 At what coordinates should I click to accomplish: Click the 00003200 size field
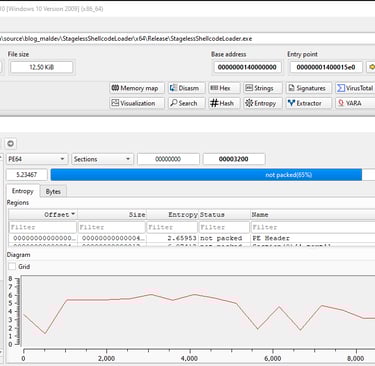[x=234, y=159]
